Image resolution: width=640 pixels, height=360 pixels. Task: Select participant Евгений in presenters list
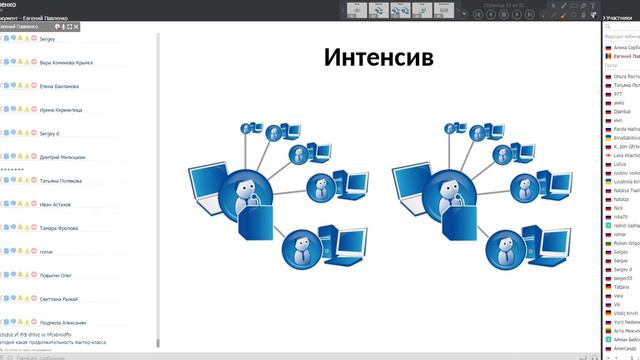[x=622, y=56]
